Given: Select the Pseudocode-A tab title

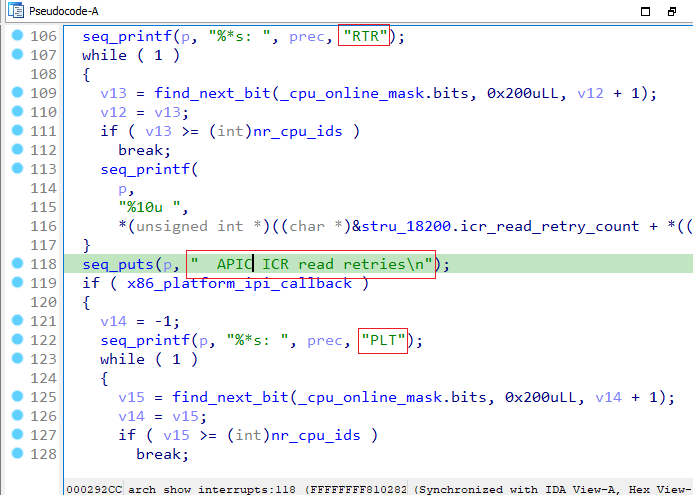Looking at the screenshot, I should 63,11.
